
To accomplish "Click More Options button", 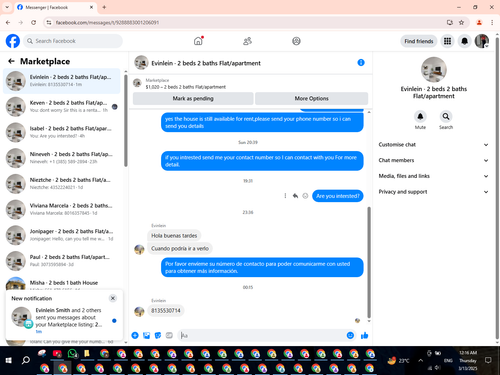I will pos(311,98).
